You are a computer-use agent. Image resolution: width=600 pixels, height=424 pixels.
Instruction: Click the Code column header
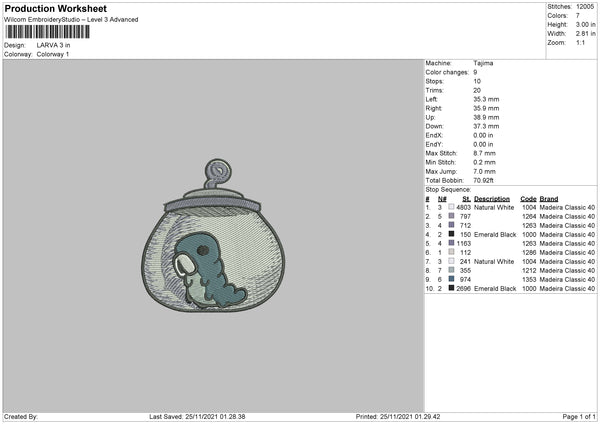pos(529,198)
